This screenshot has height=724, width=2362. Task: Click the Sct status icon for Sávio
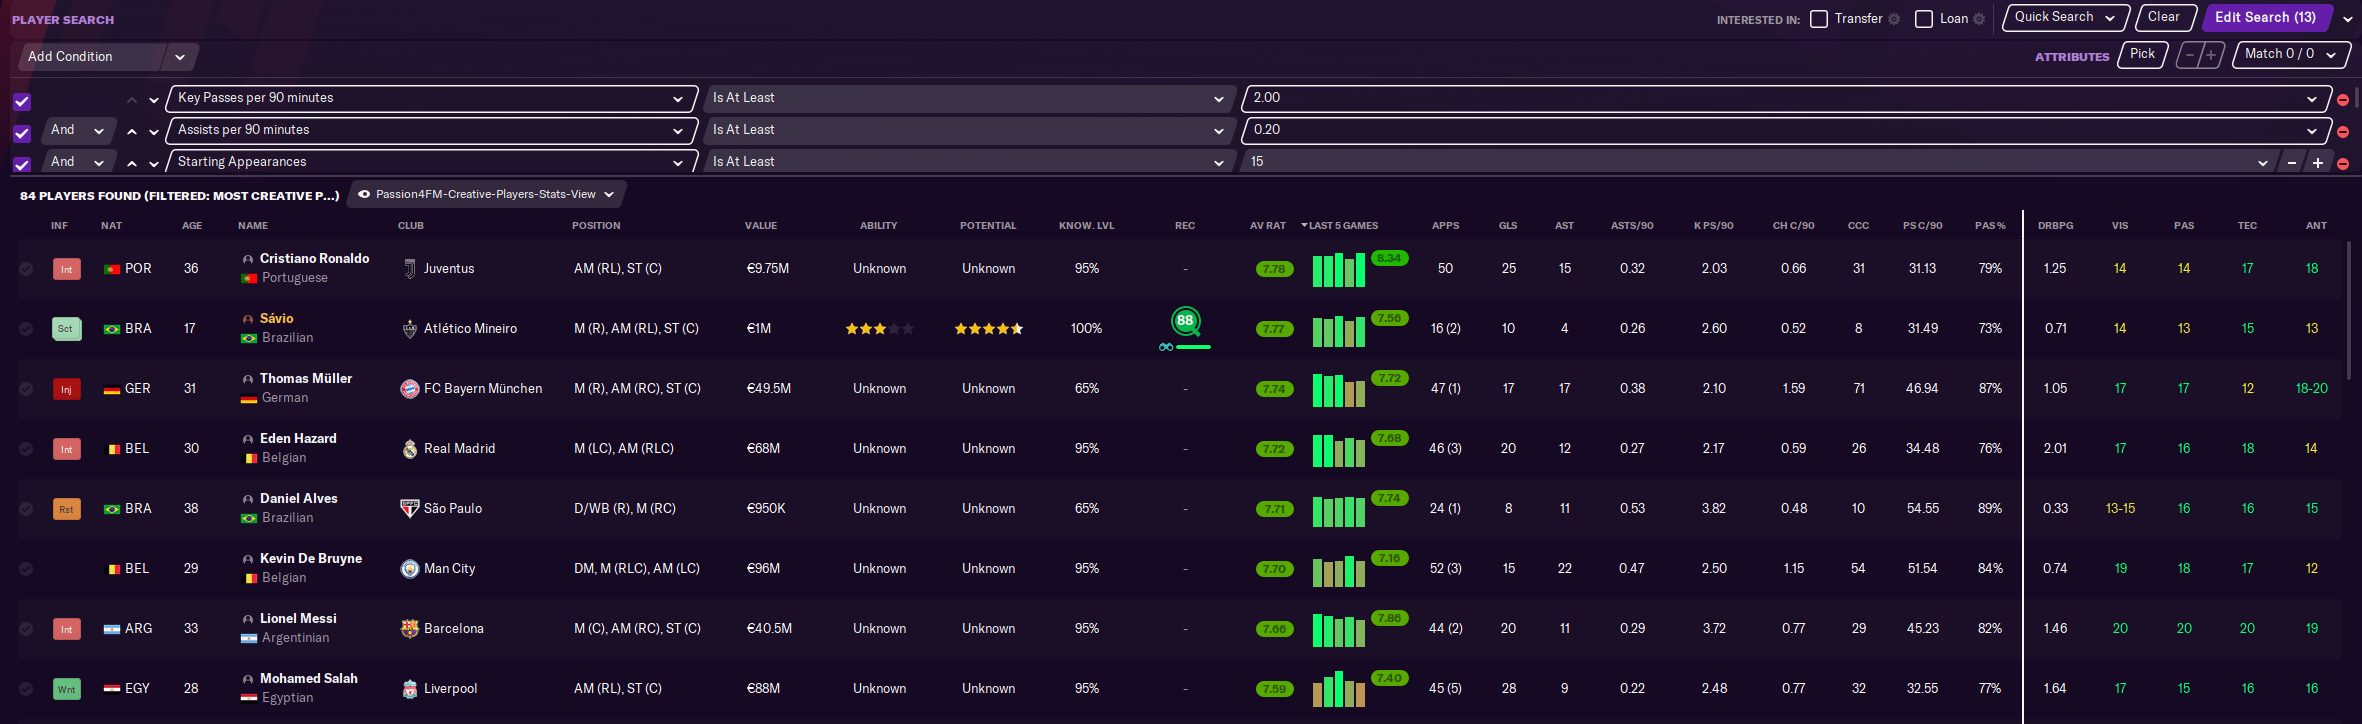pyautogui.click(x=66, y=329)
